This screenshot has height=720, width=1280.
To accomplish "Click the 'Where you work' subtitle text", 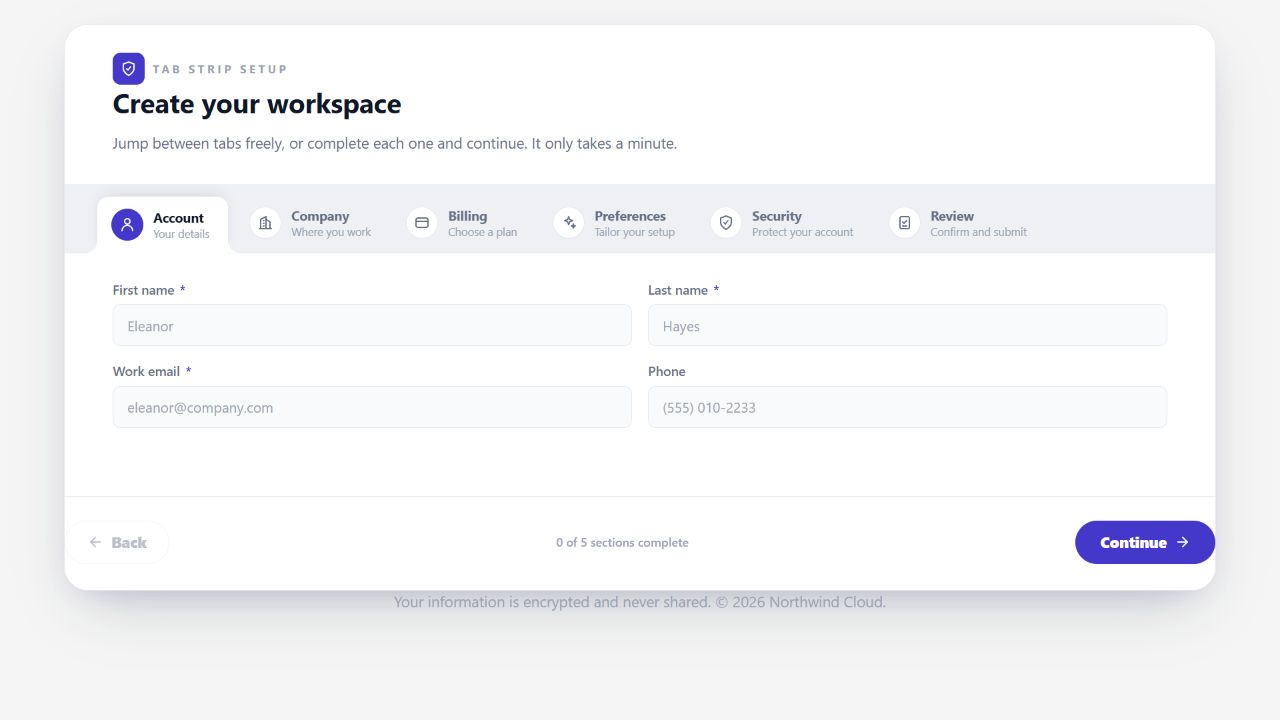I will (x=331, y=232).
